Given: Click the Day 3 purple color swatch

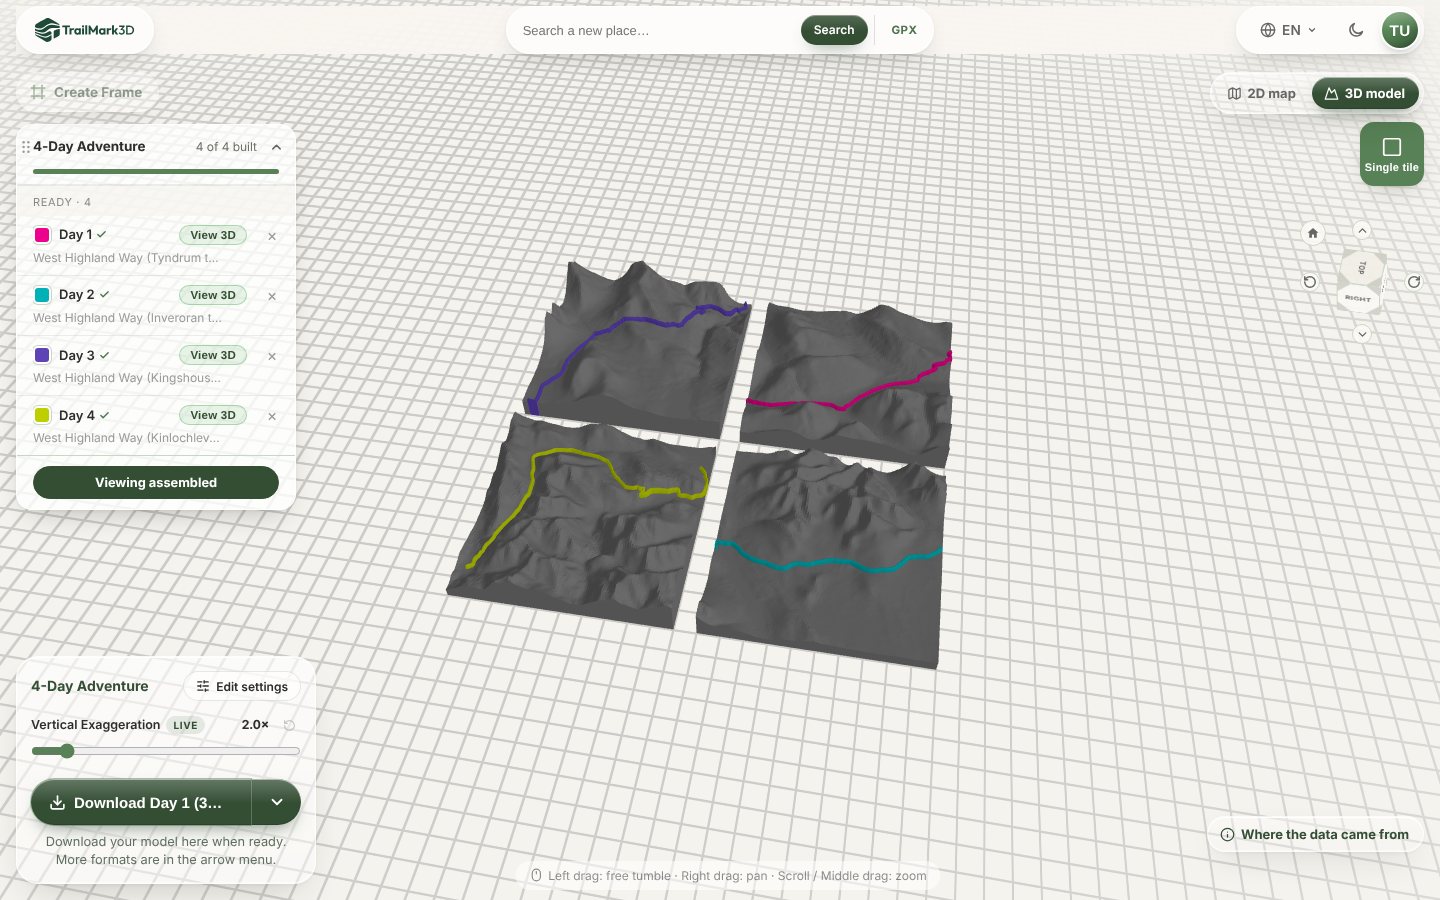Looking at the screenshot, I should tap(42, 355).
